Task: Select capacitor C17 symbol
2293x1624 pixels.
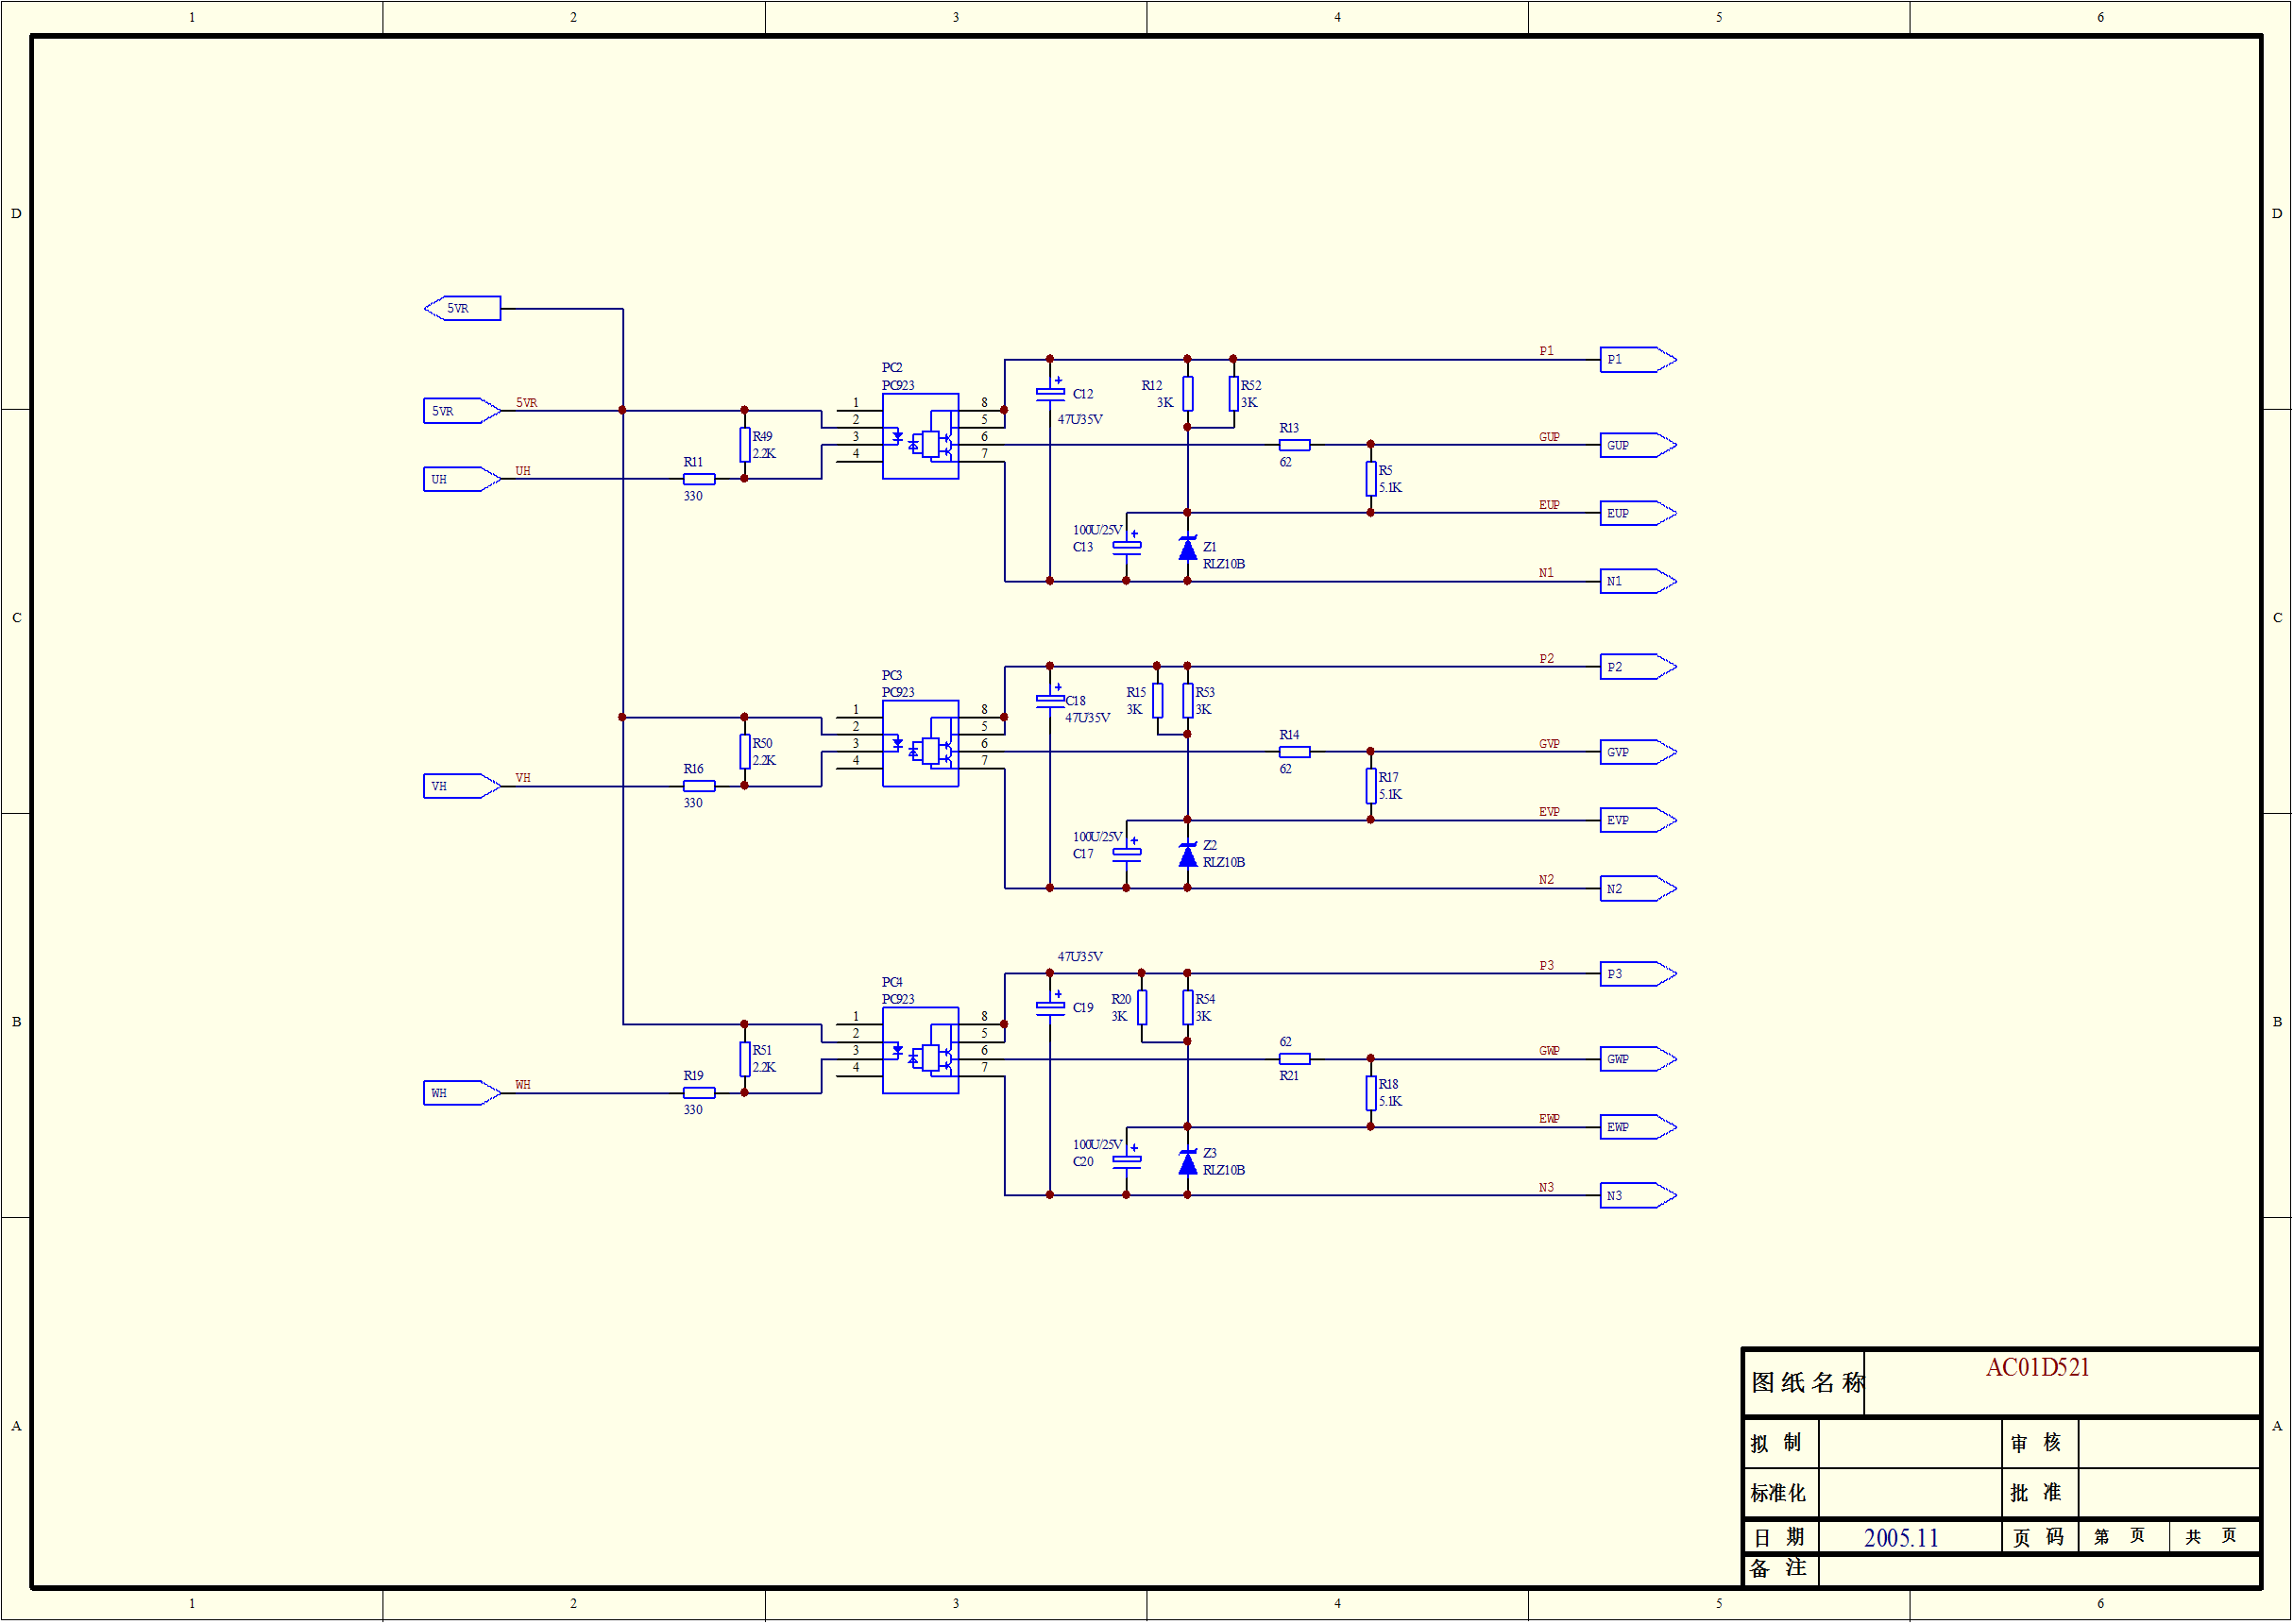Action: pos(1127,854)
